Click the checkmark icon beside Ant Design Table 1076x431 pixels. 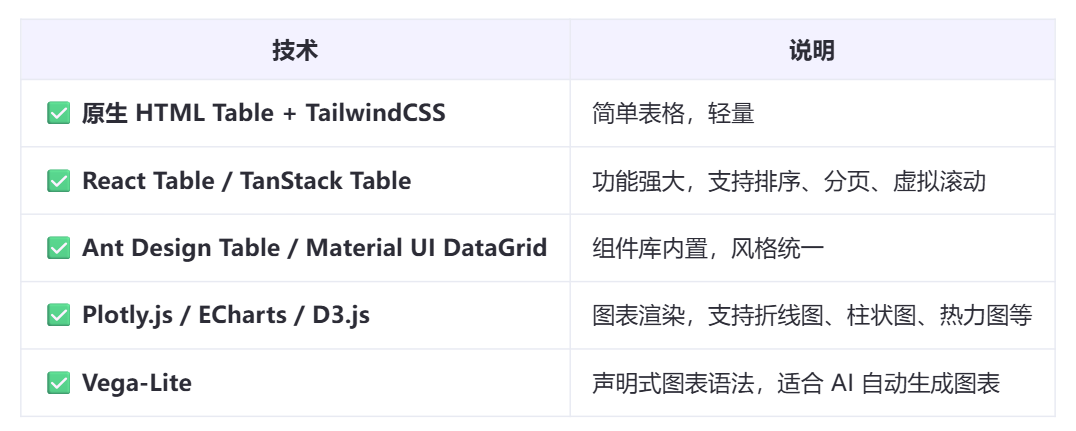pyautogui.click(x=58, y=248)
